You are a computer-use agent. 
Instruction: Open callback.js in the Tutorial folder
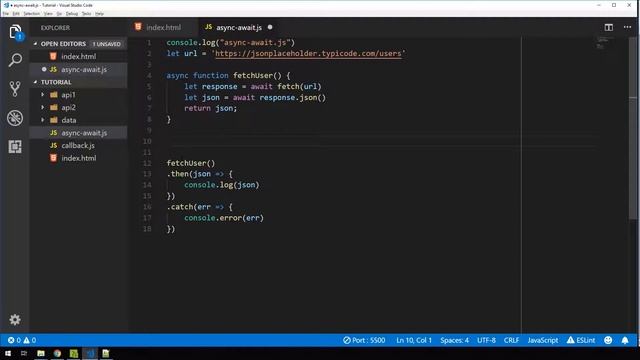(x=78, y=145)
